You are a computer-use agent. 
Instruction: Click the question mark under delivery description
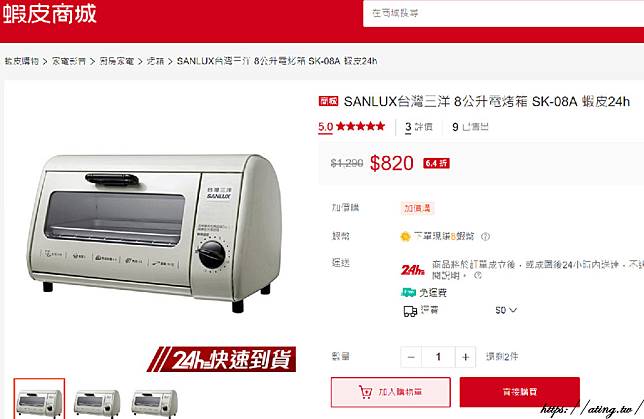coord(478,276)
